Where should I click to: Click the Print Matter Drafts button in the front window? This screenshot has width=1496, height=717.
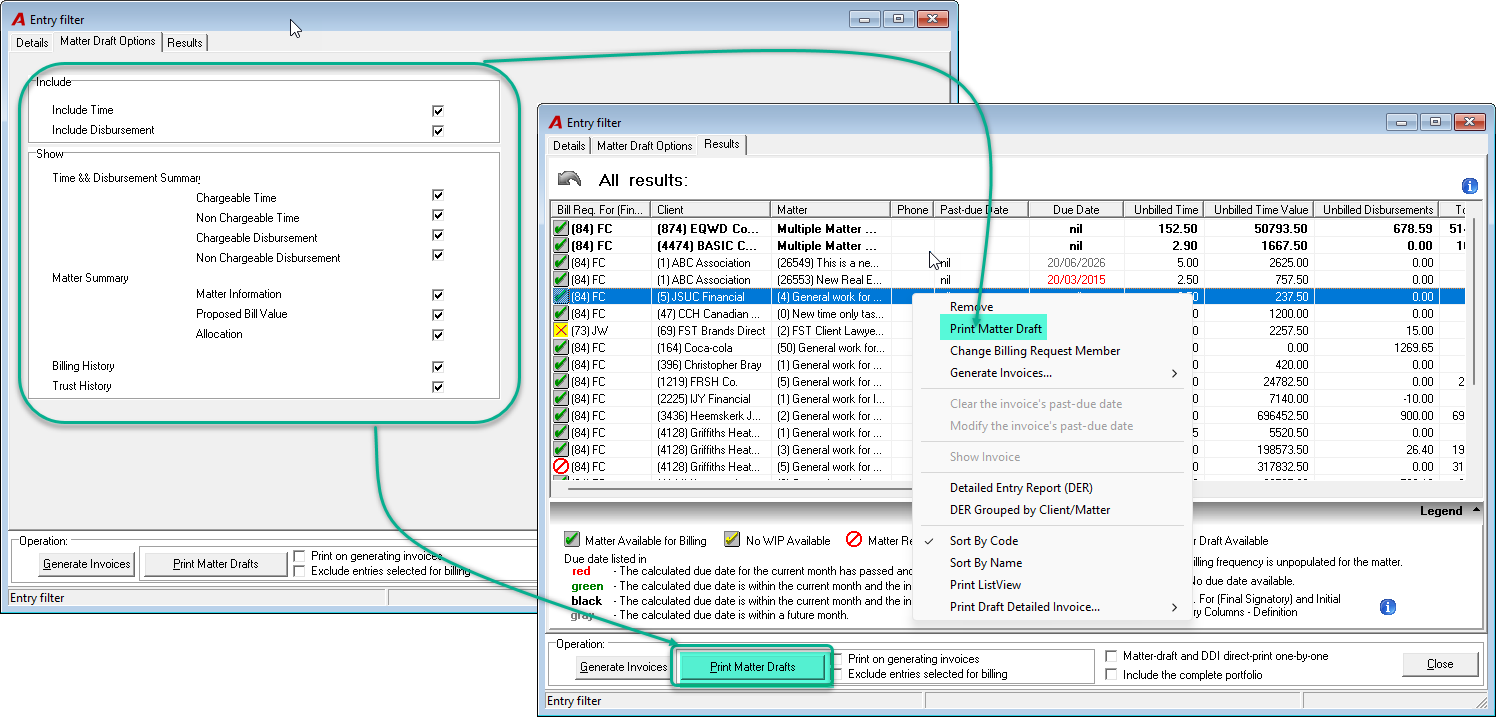(x=754, y=667)
